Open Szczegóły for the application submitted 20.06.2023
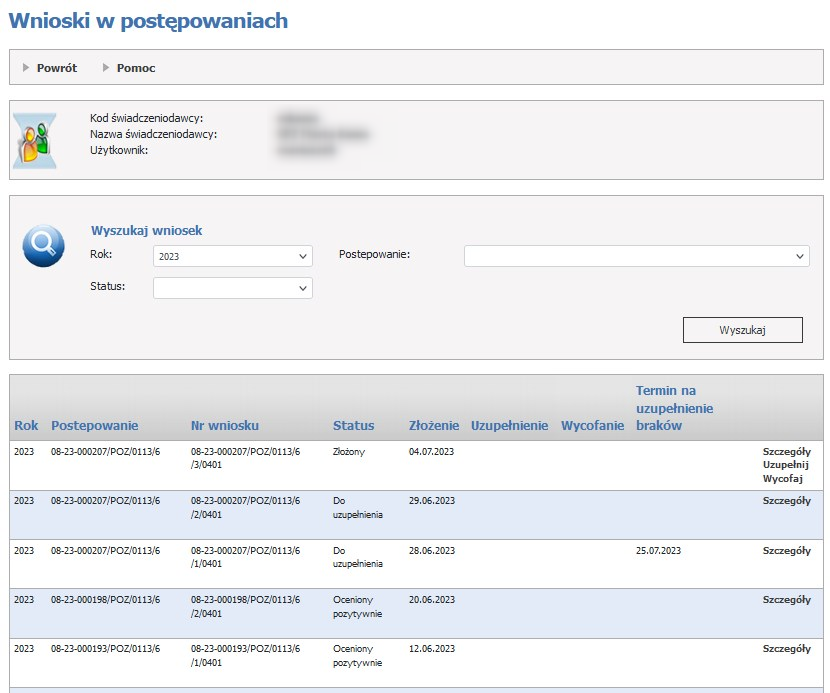Viewport: 830px width, 693px height. (x=786, y=600)
